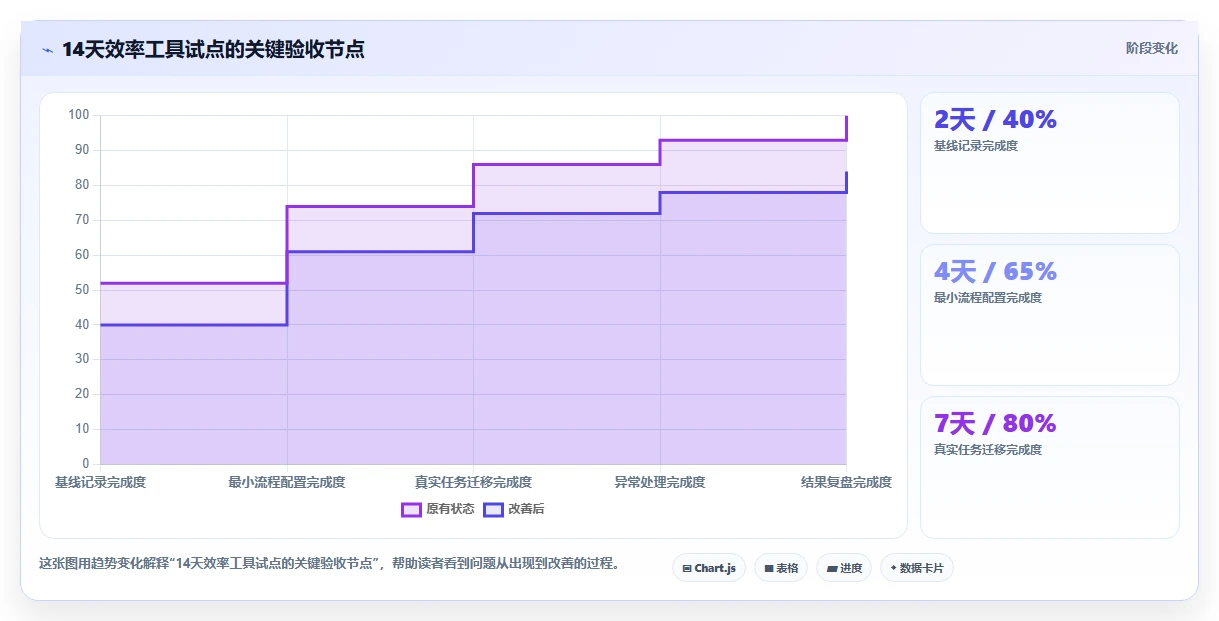Toggle the 原有状态 legend series
The width and height of the screenshot is (1219, 621).
[438, 509]
